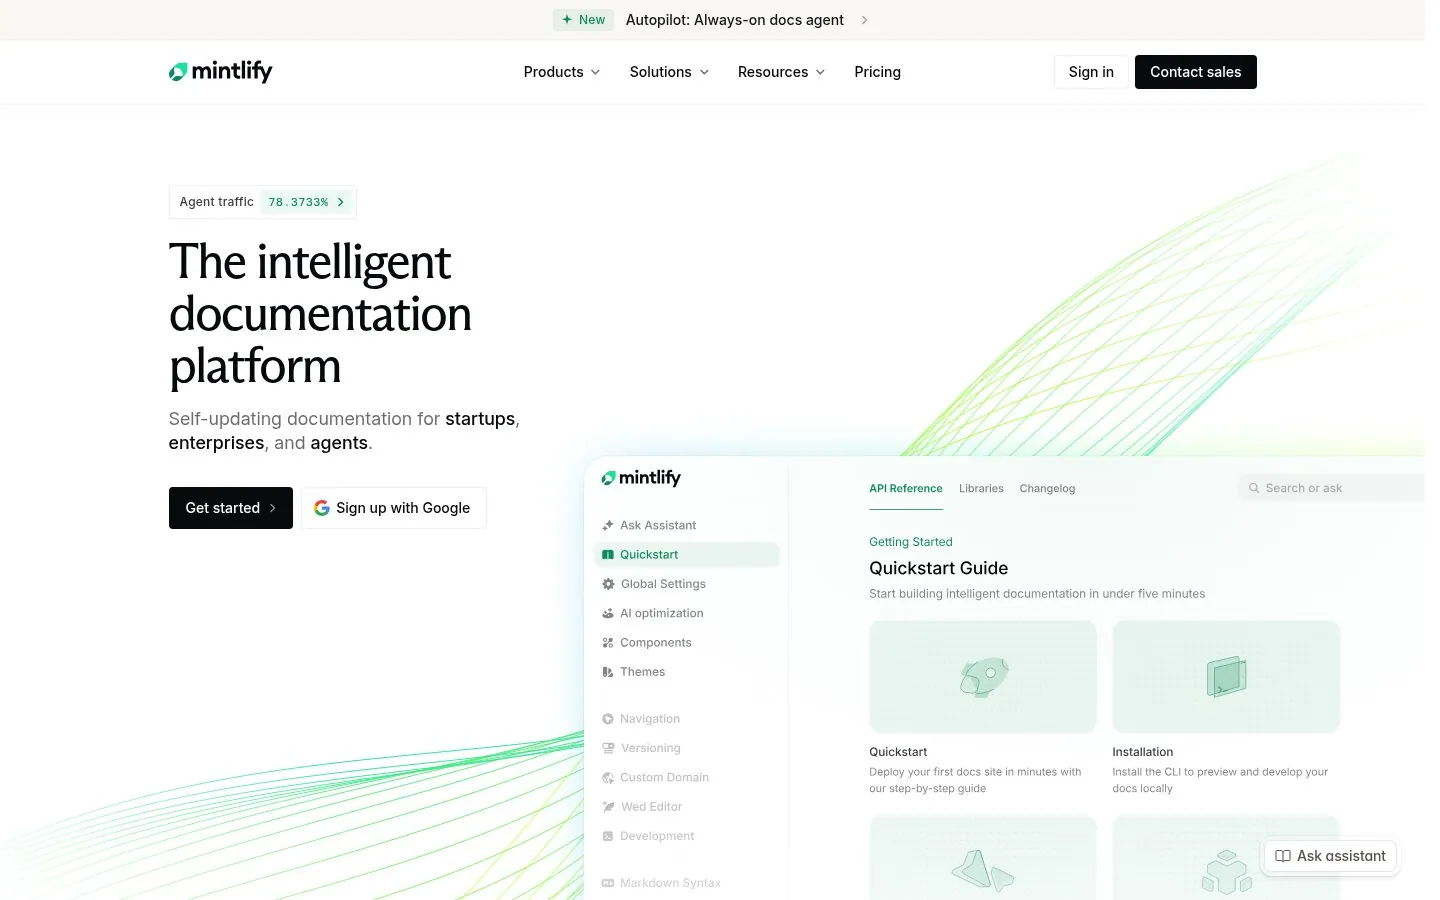This screenshot has width=1440, height=900.
Task: Click the Mintlify logo in docs preview
Action: (x=641, y=478)
